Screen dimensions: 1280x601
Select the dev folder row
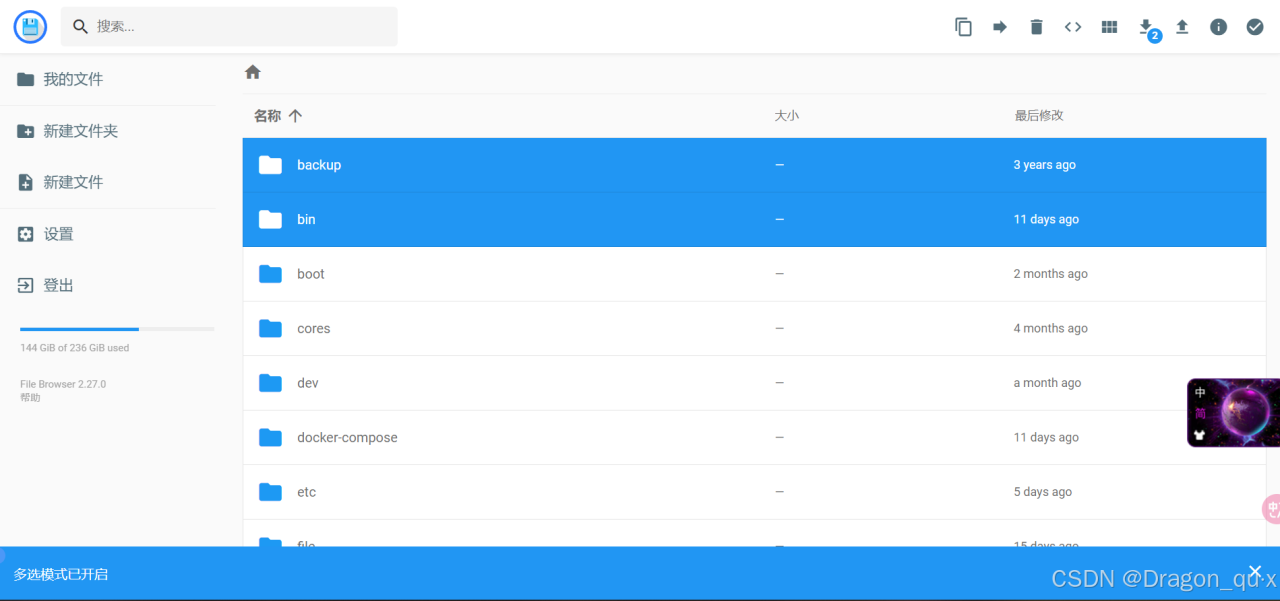(x=754, y=383)
